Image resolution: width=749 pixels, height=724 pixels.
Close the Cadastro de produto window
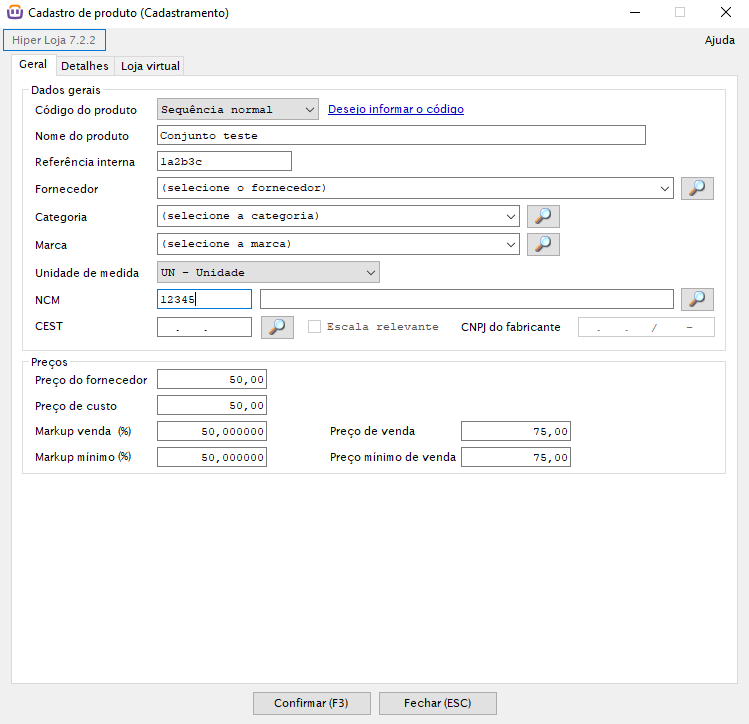pos(726,12)
